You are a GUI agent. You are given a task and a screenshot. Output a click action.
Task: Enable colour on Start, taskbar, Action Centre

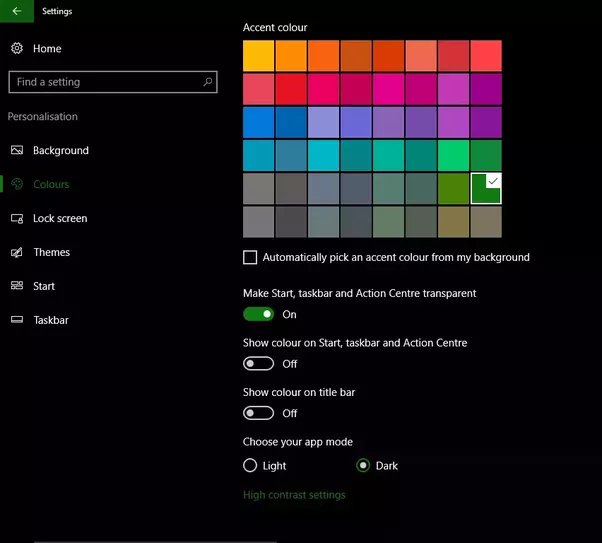click(x=258, y=363)
